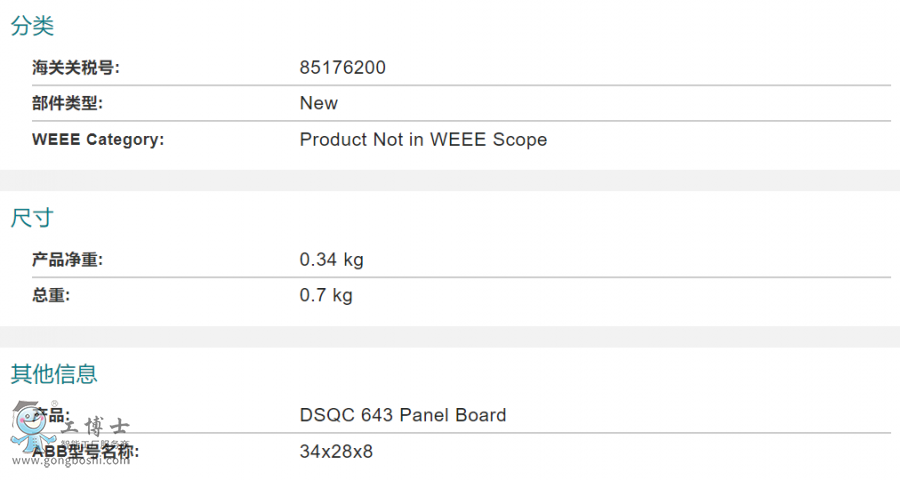Click the WEEE Category label
The image size is (900, 480).
tap(98, 140)
